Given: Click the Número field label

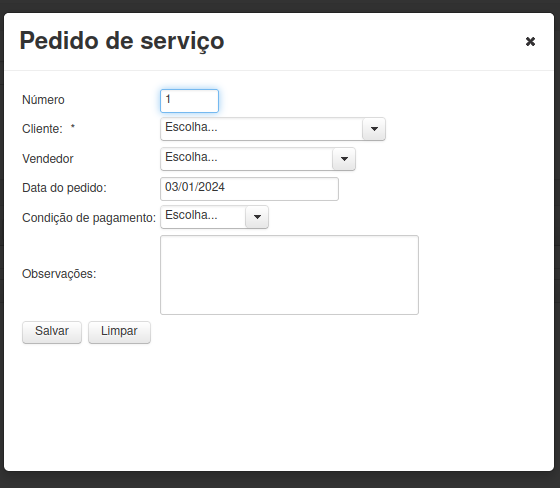Looking at the screenshot, I should click(43, 100).
